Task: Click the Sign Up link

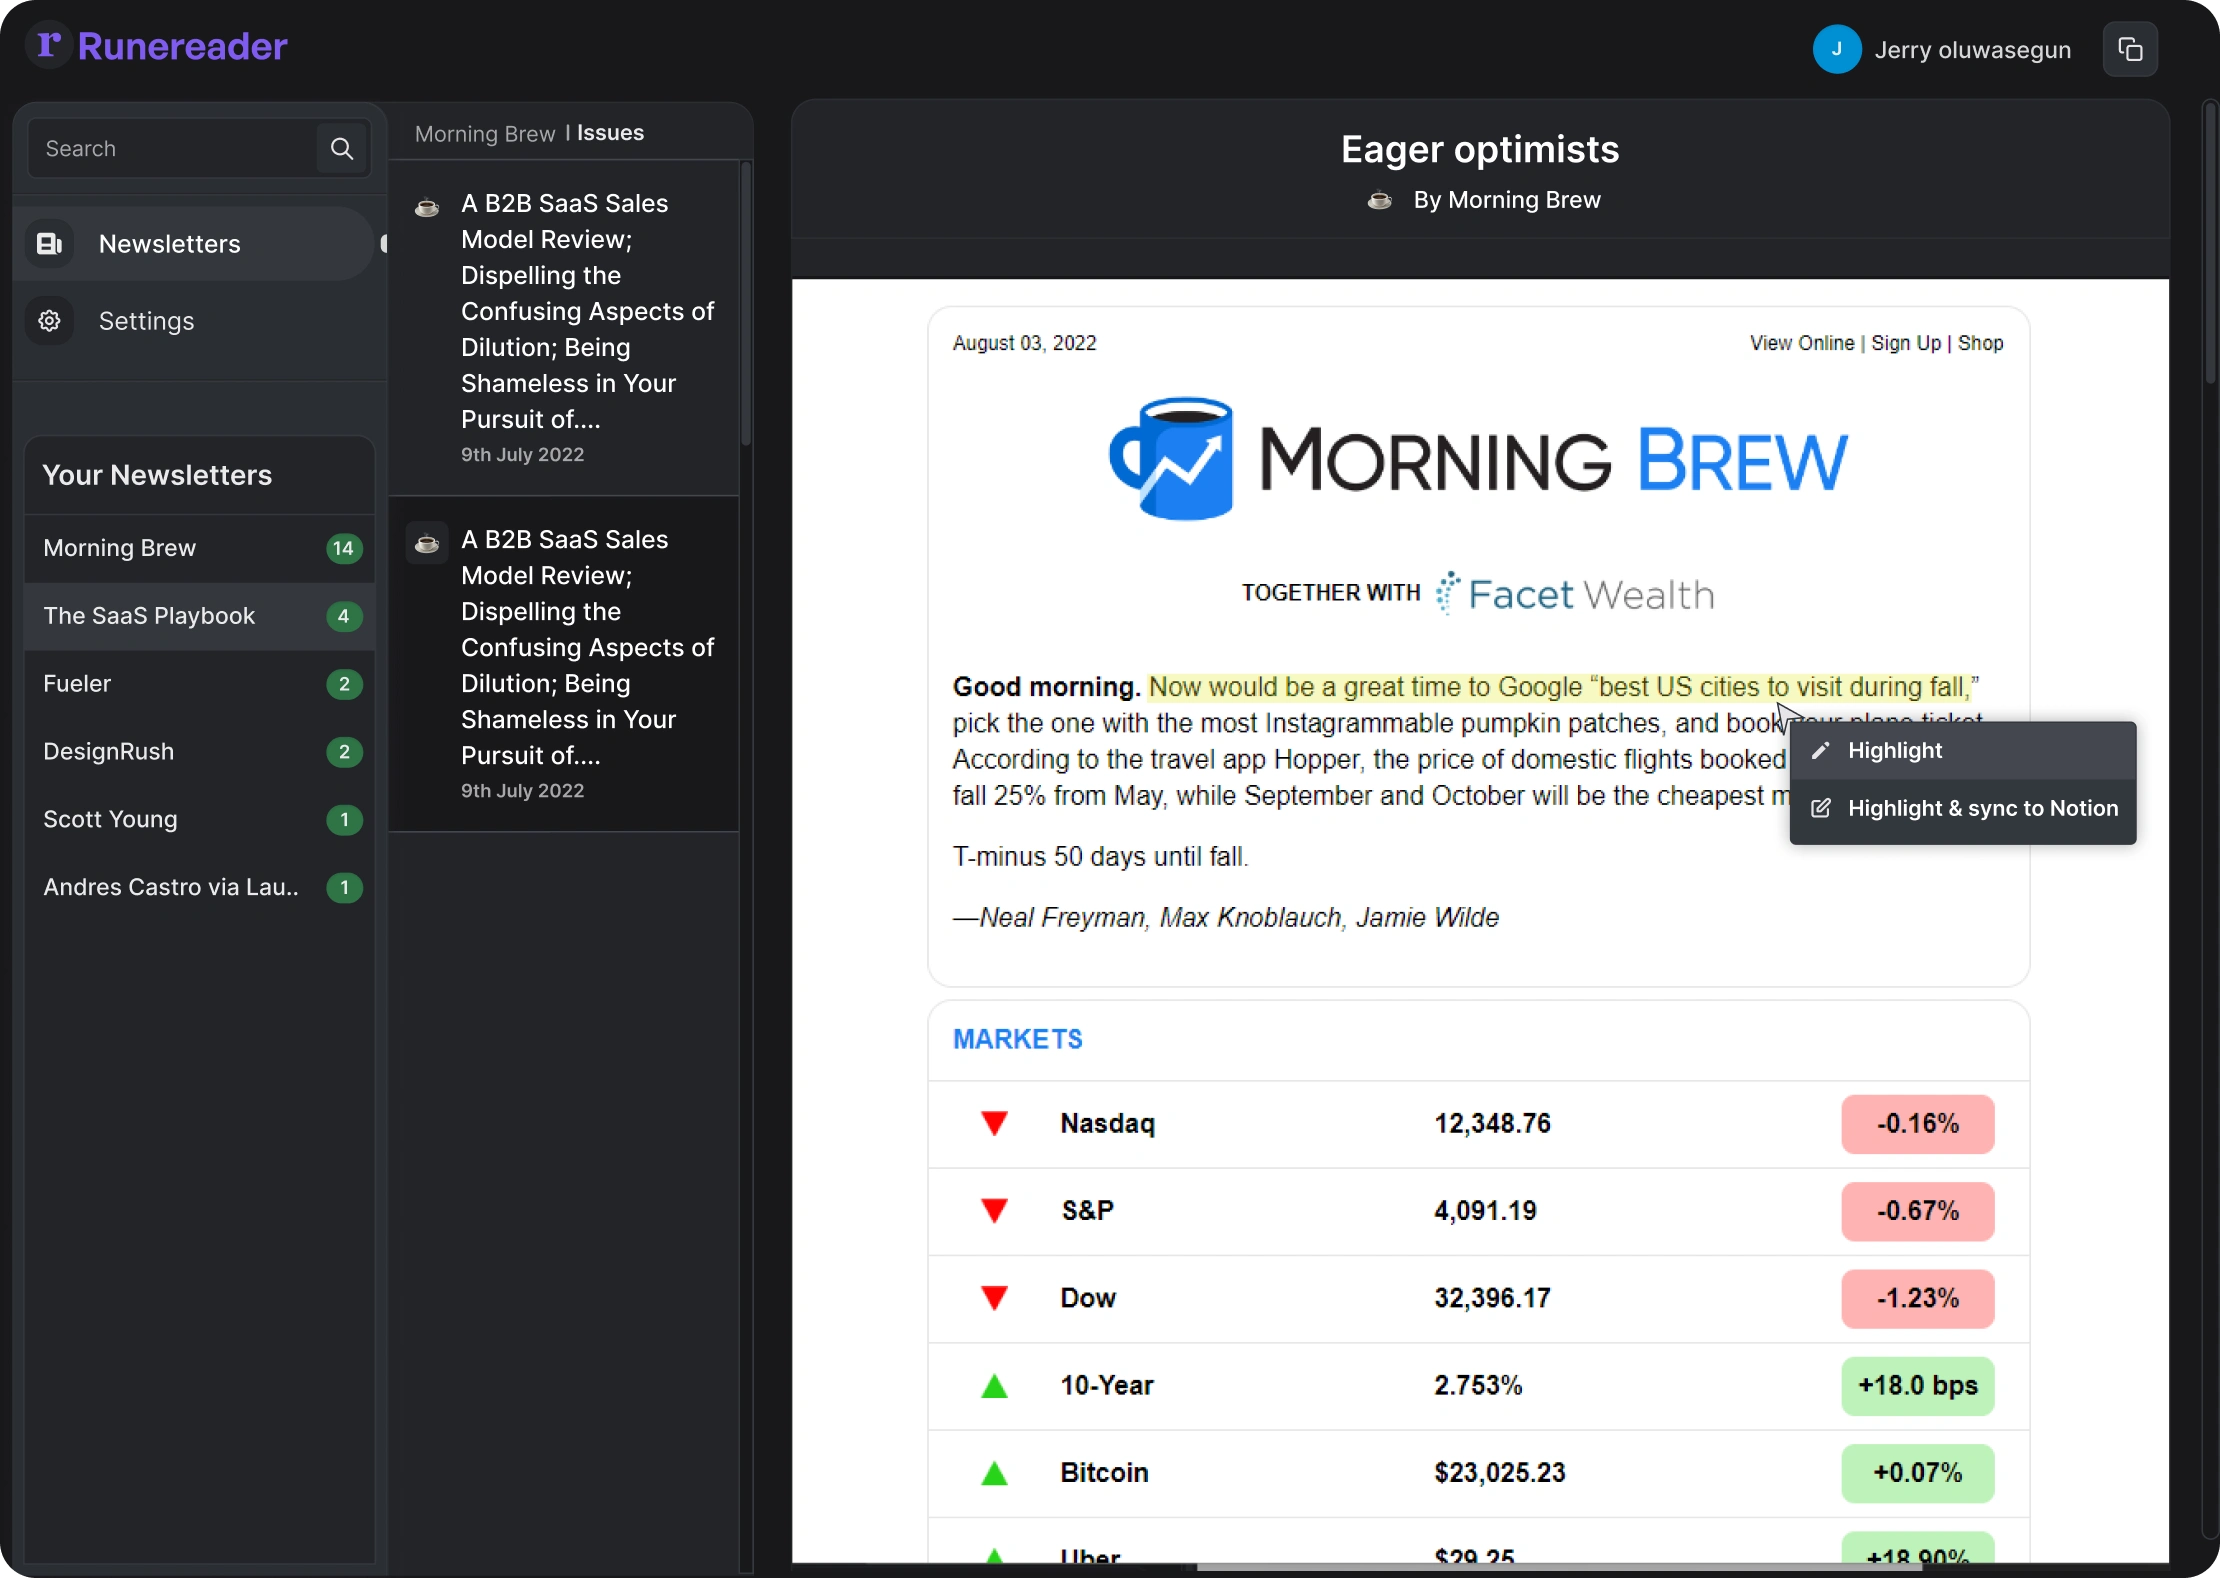Action: coord(1906,343)
